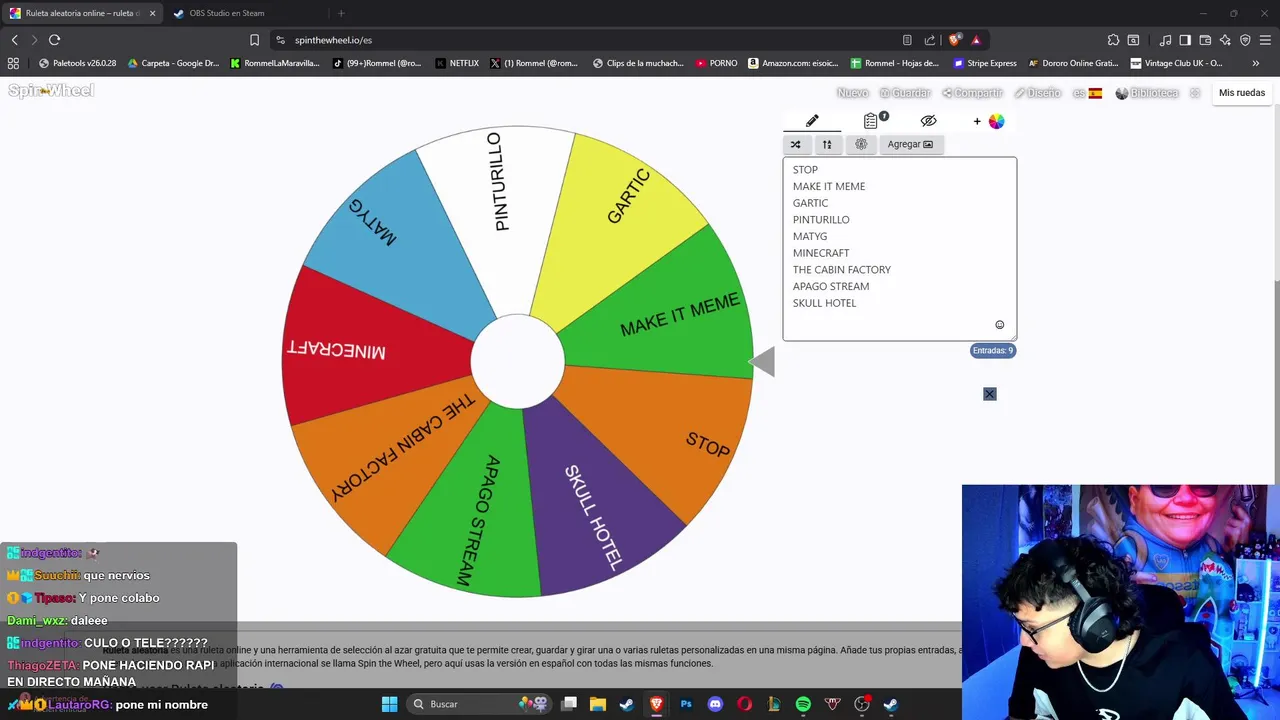Open Paletools v26.0.28 bookmark
The width and height of the screenshot is (1280, 720).
point(77,63)
